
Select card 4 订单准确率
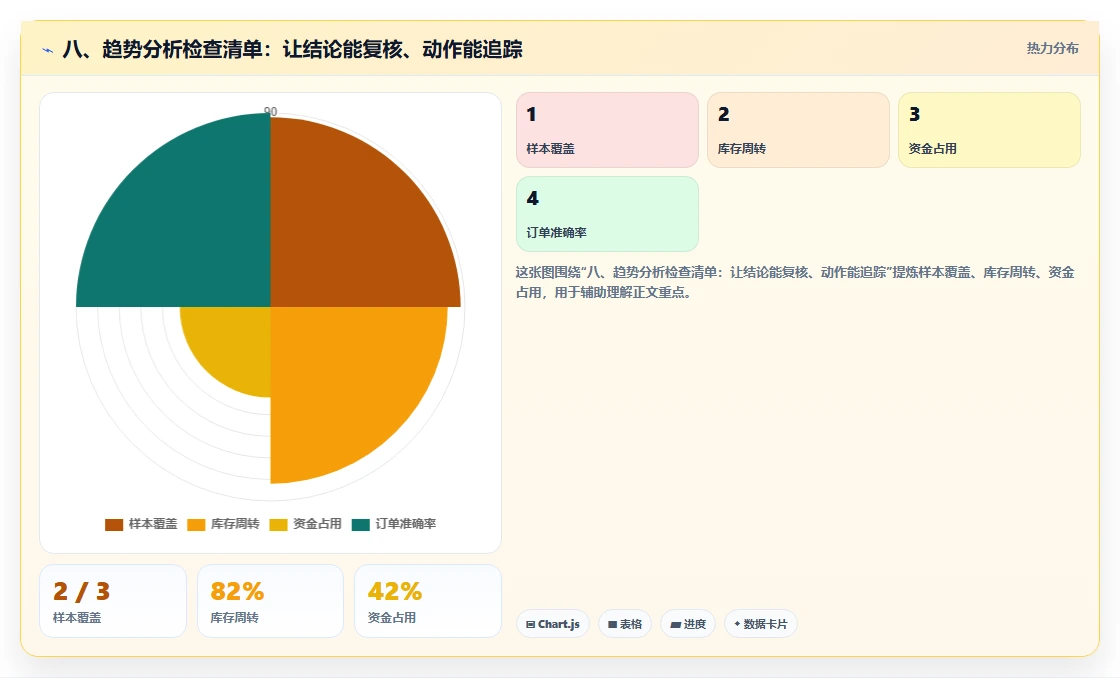click(x=607, y=214)
